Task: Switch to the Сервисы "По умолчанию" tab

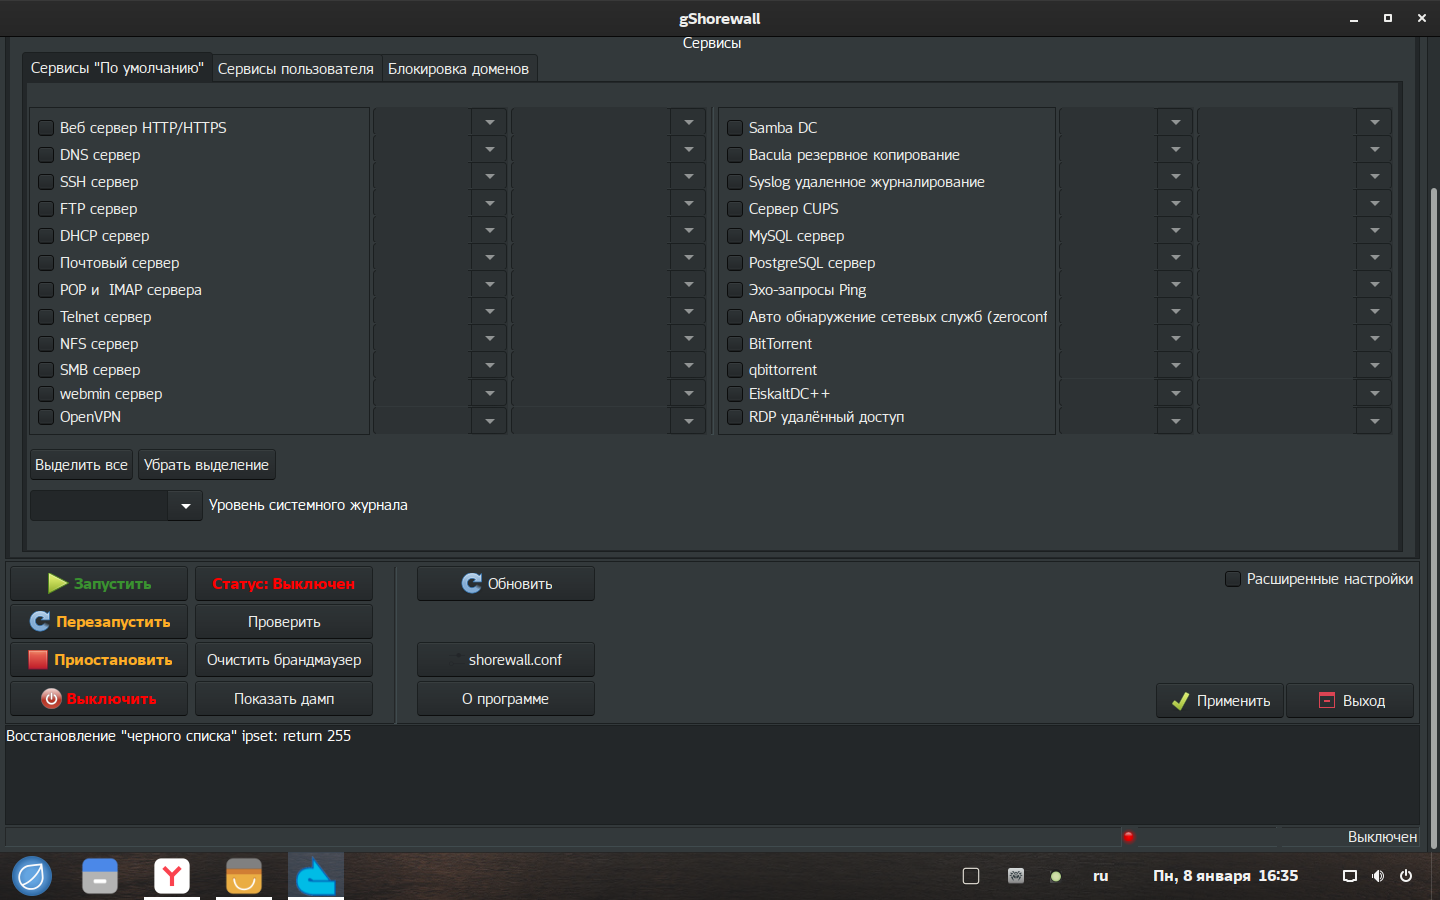Action: [x=117, y=68]
